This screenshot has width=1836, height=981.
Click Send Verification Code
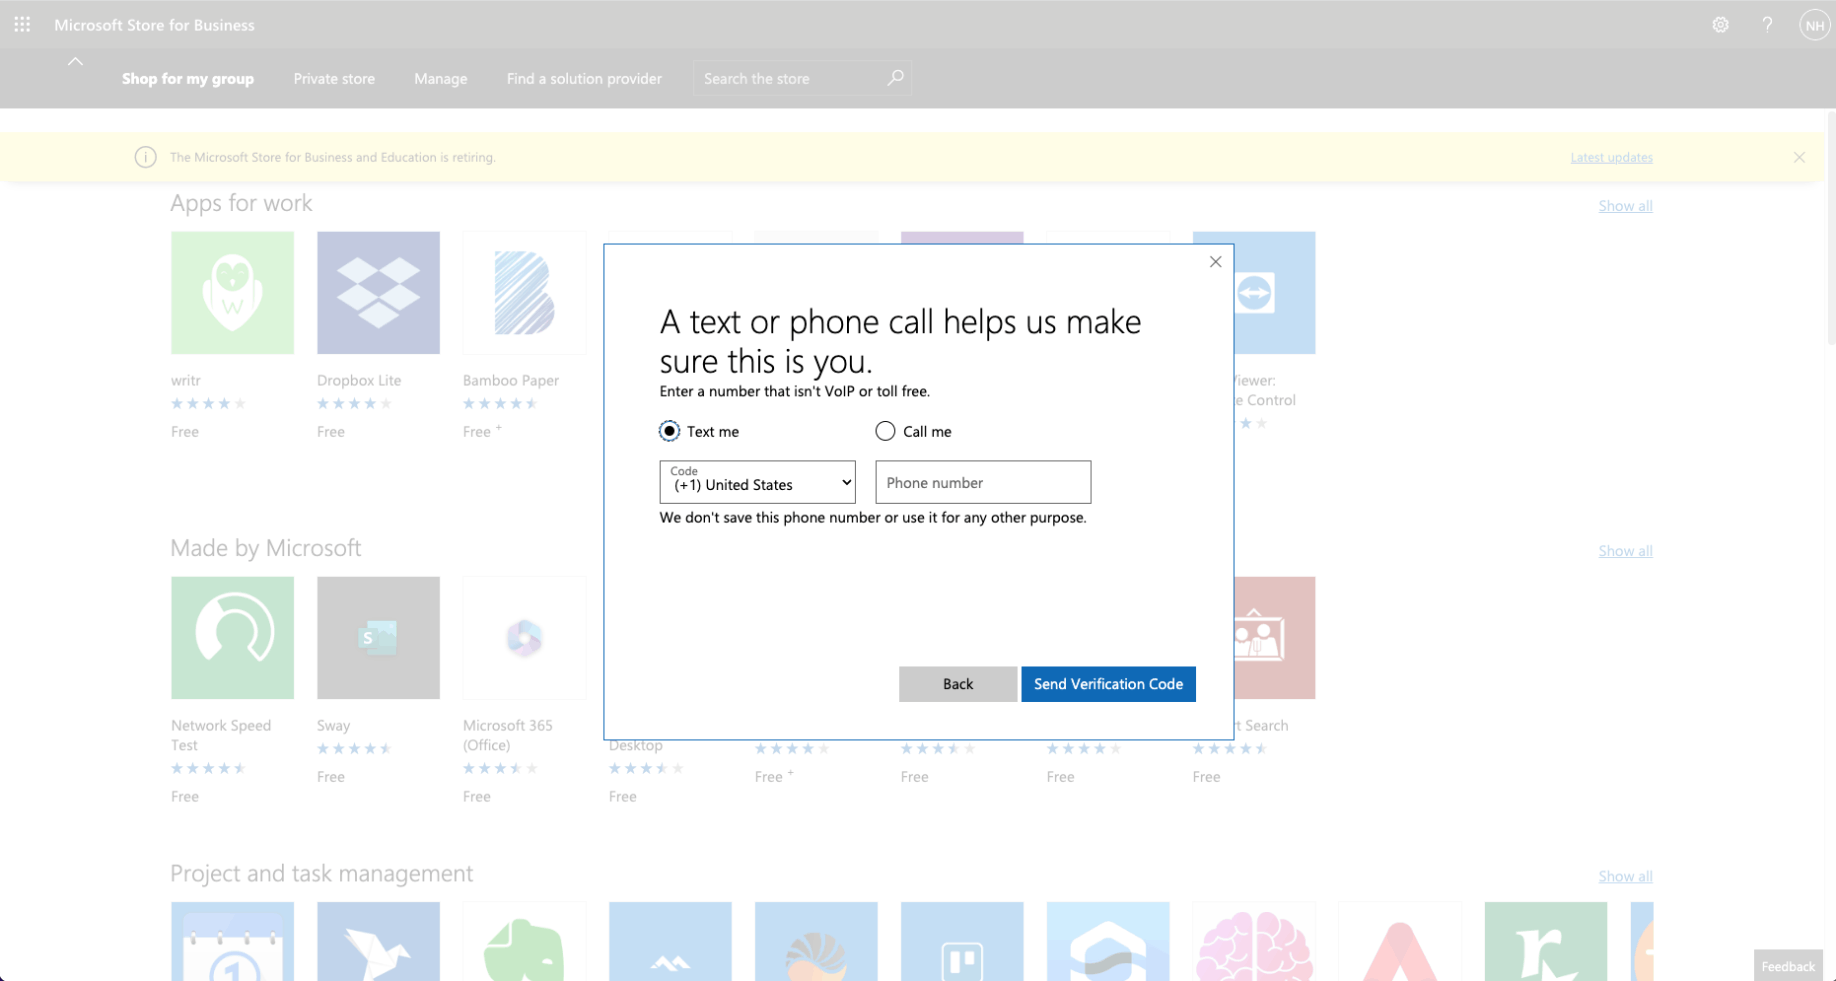pos(1108,684)
